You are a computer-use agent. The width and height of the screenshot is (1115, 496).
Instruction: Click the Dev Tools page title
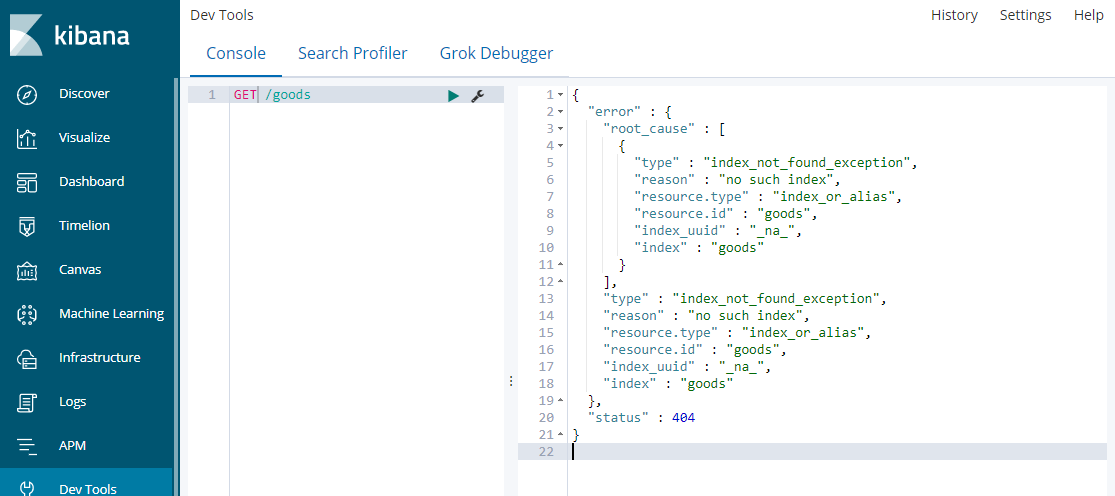[x=222, y=15]
